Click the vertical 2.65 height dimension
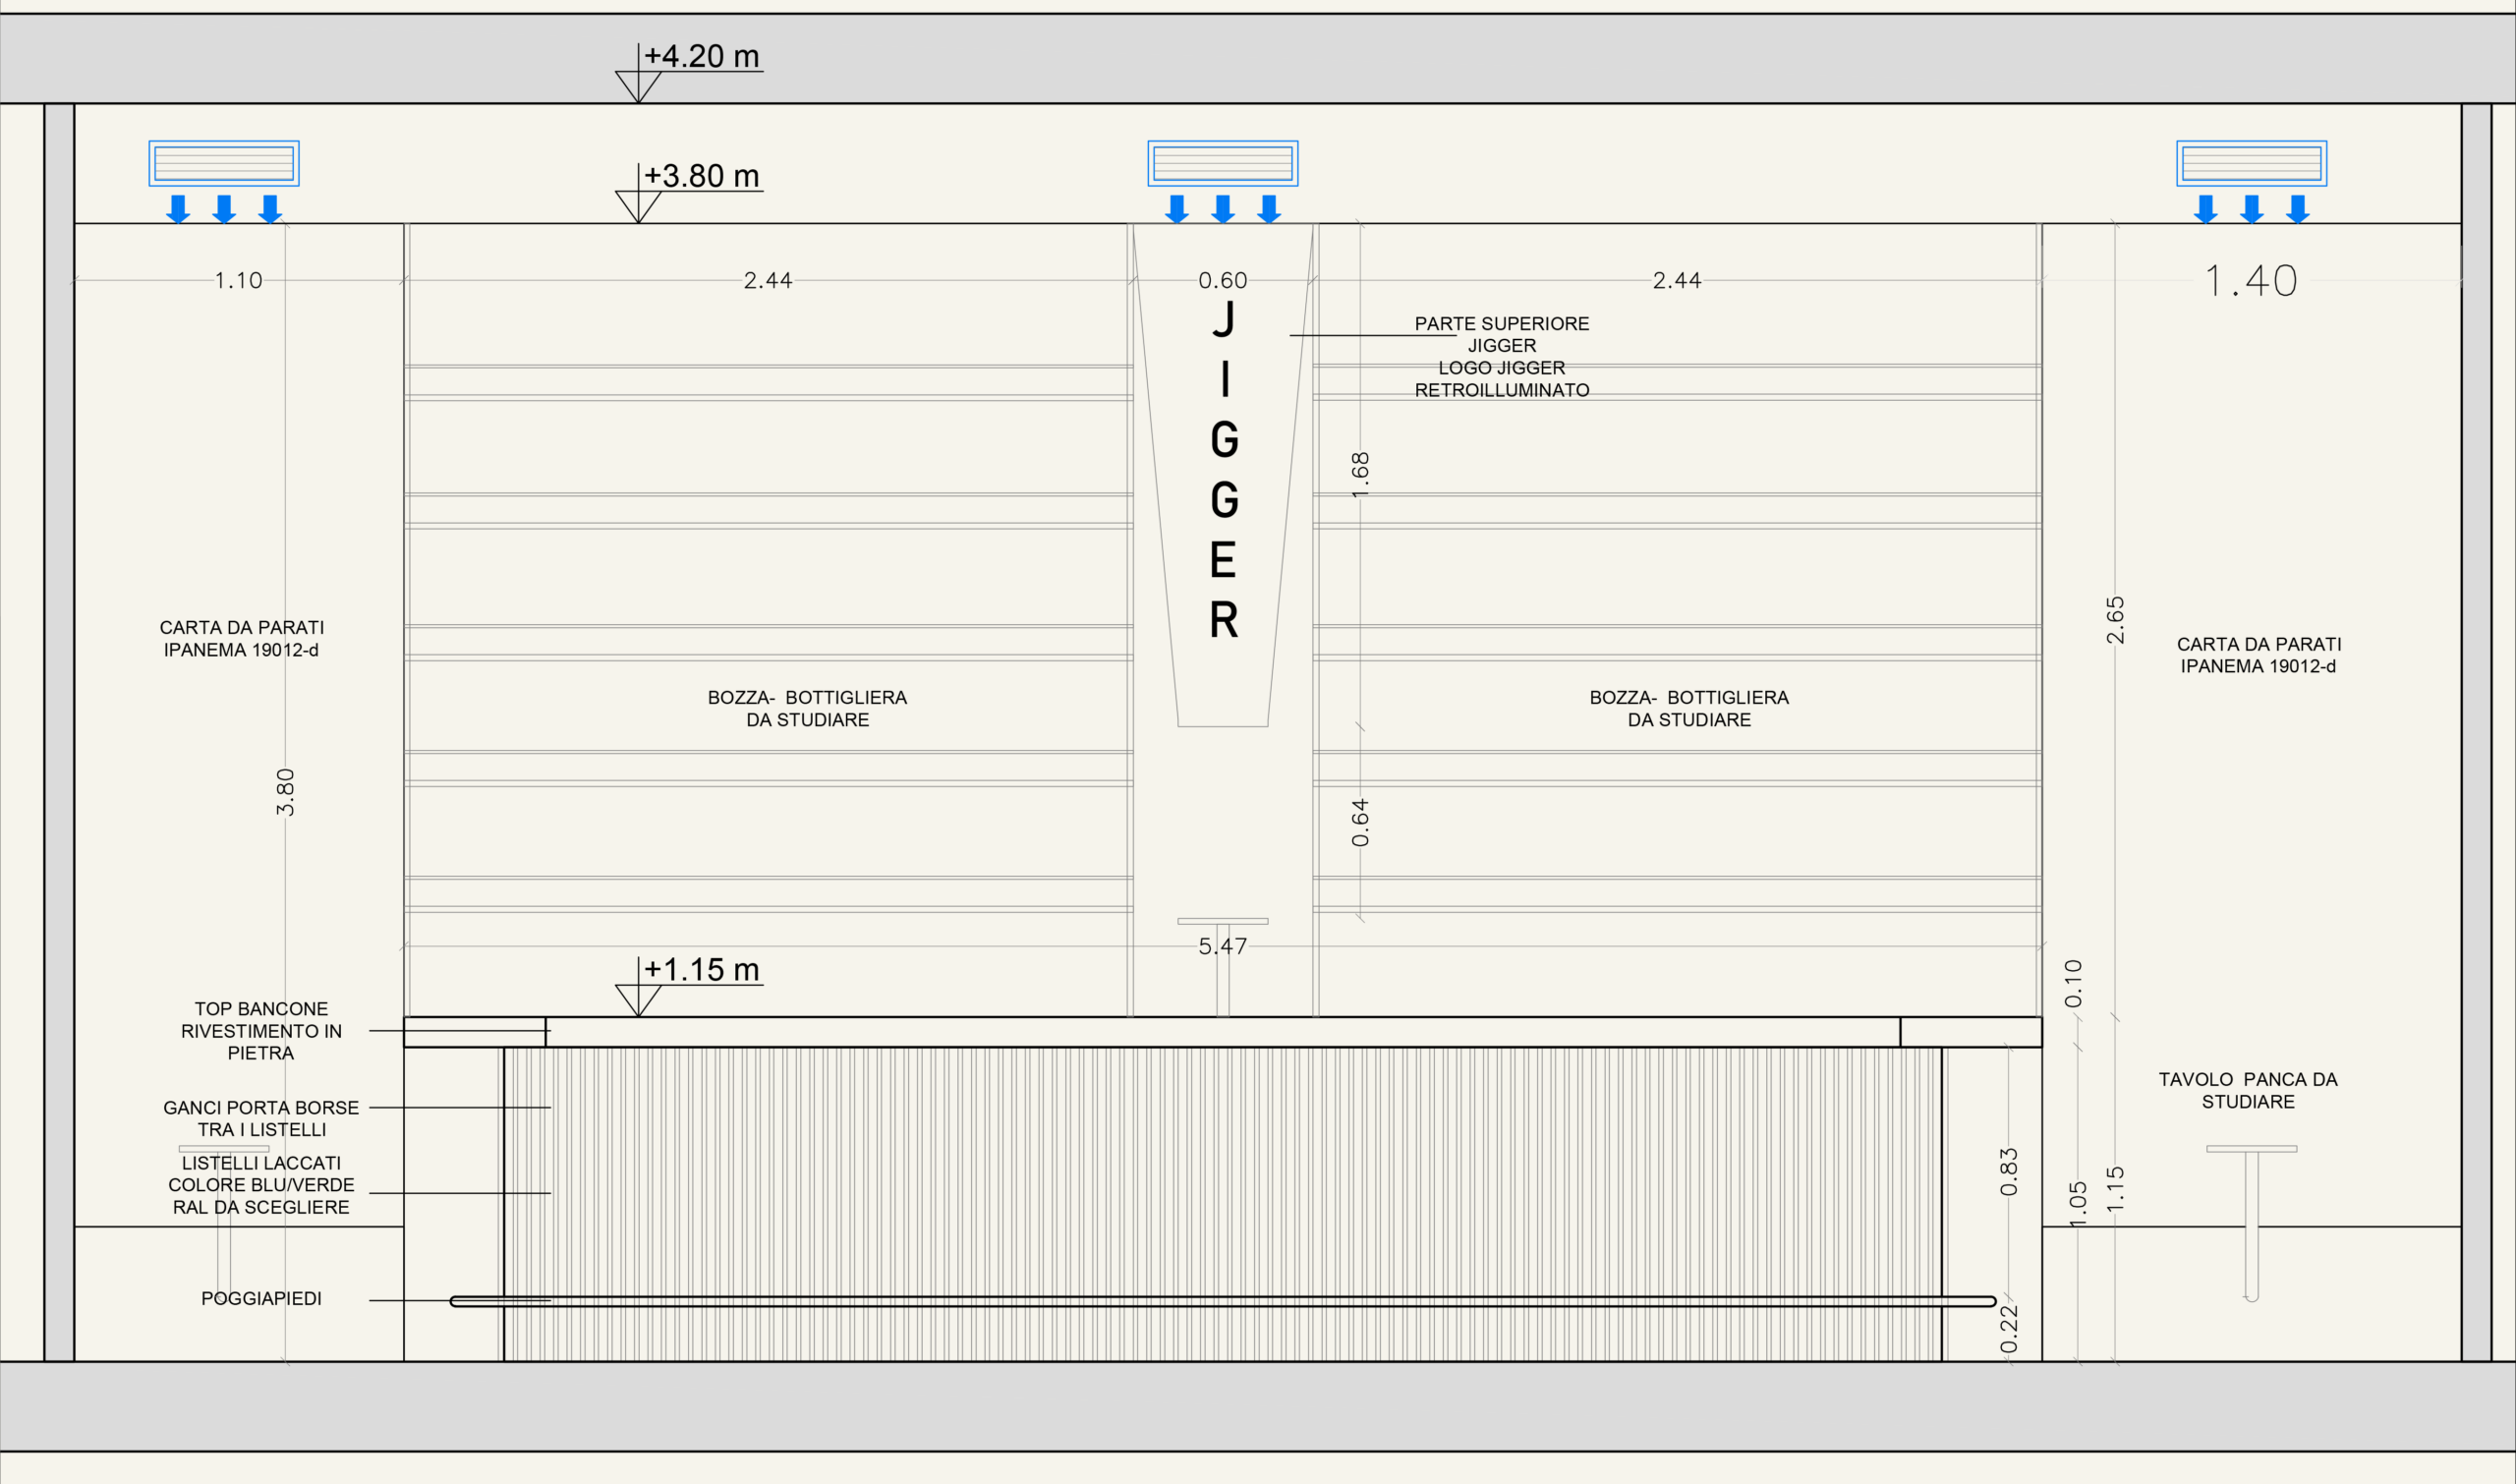Screen dimensions: 2516x1484 (2114, 620)
